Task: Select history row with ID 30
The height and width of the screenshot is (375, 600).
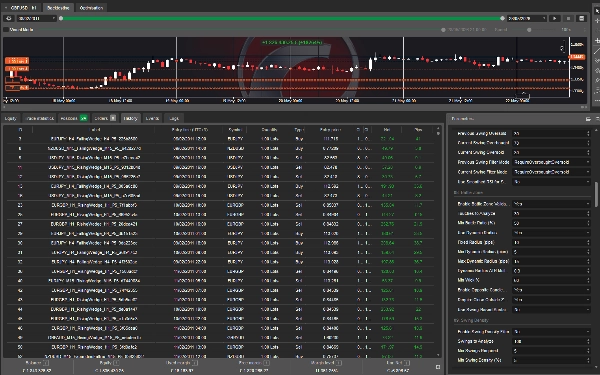Action: 220,243
